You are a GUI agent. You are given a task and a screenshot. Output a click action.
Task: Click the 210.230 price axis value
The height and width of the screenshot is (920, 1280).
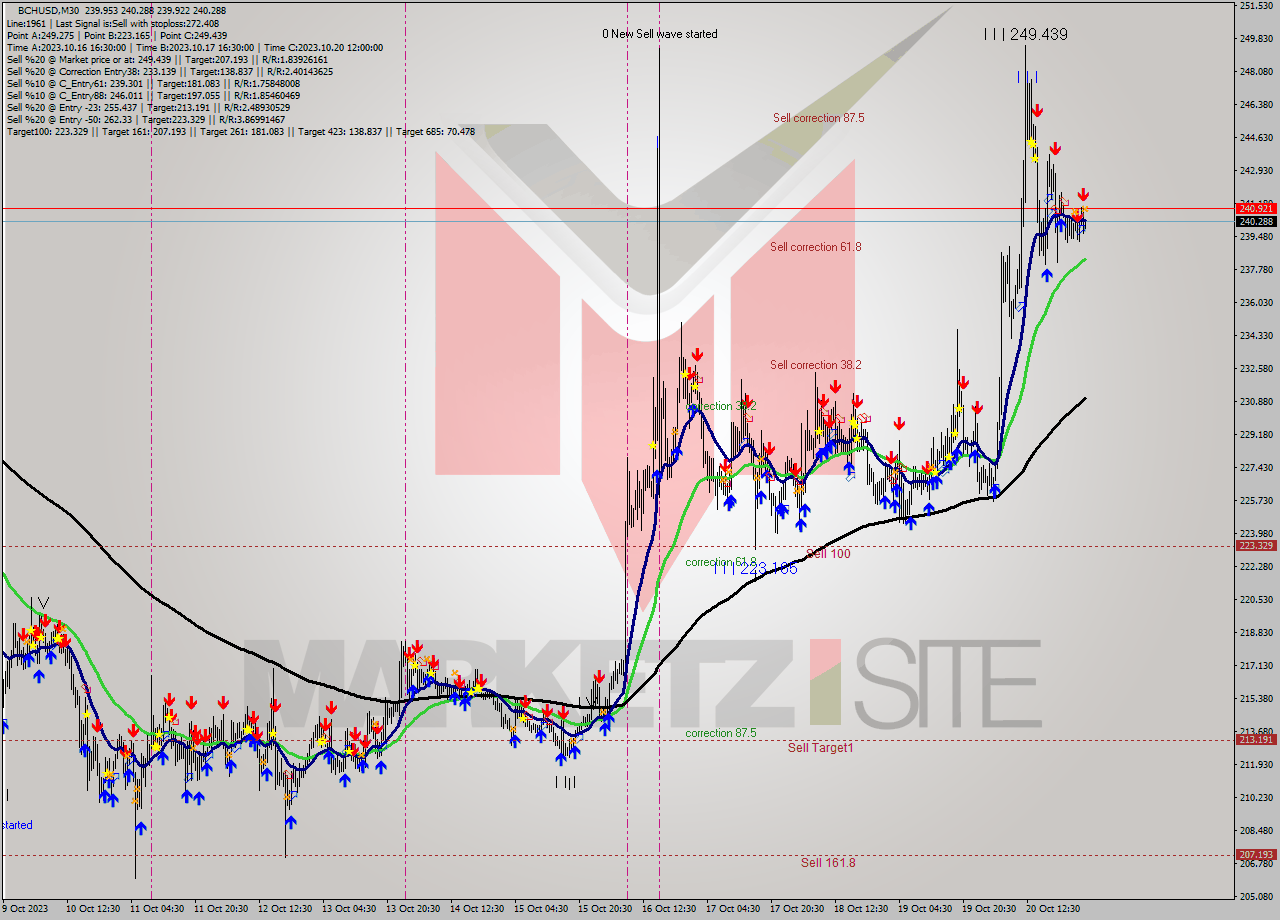tap(1257, 798)
